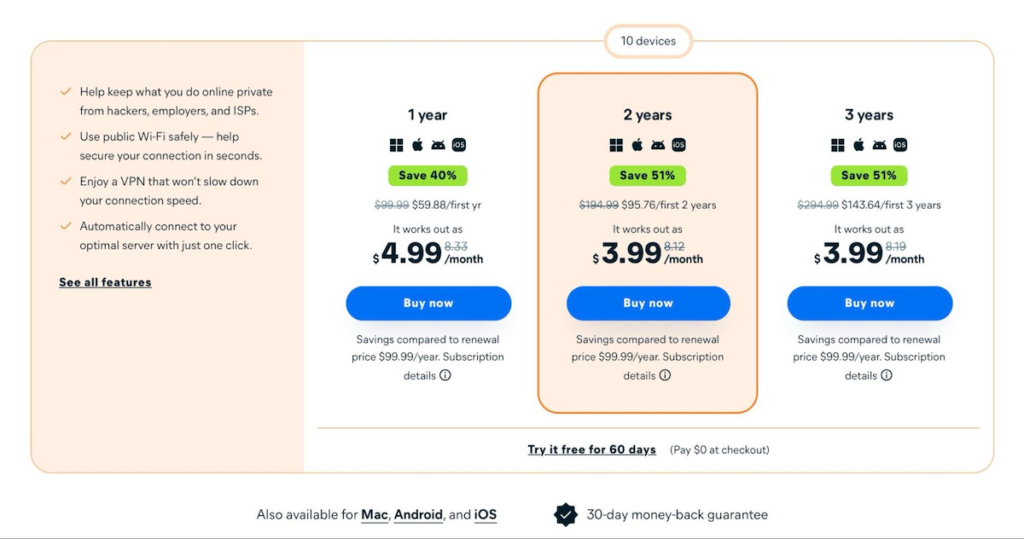Open subscription details info icon, 1 year plan
1024x539 pixels.
445,376
